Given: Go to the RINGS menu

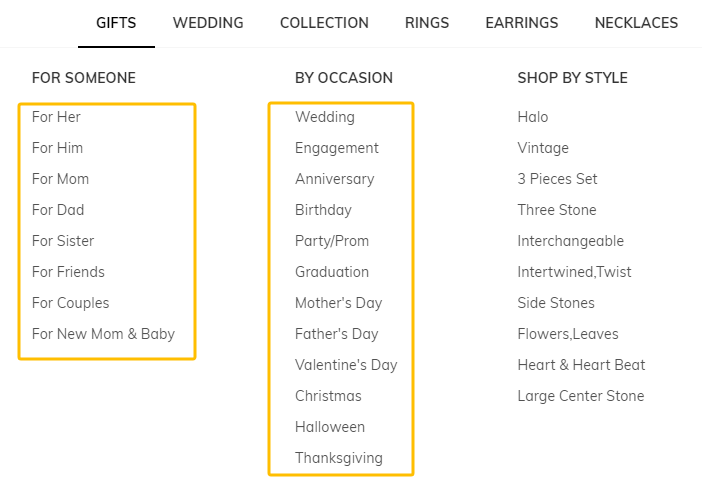Looking at the screenshot, I should coord(427,23).
